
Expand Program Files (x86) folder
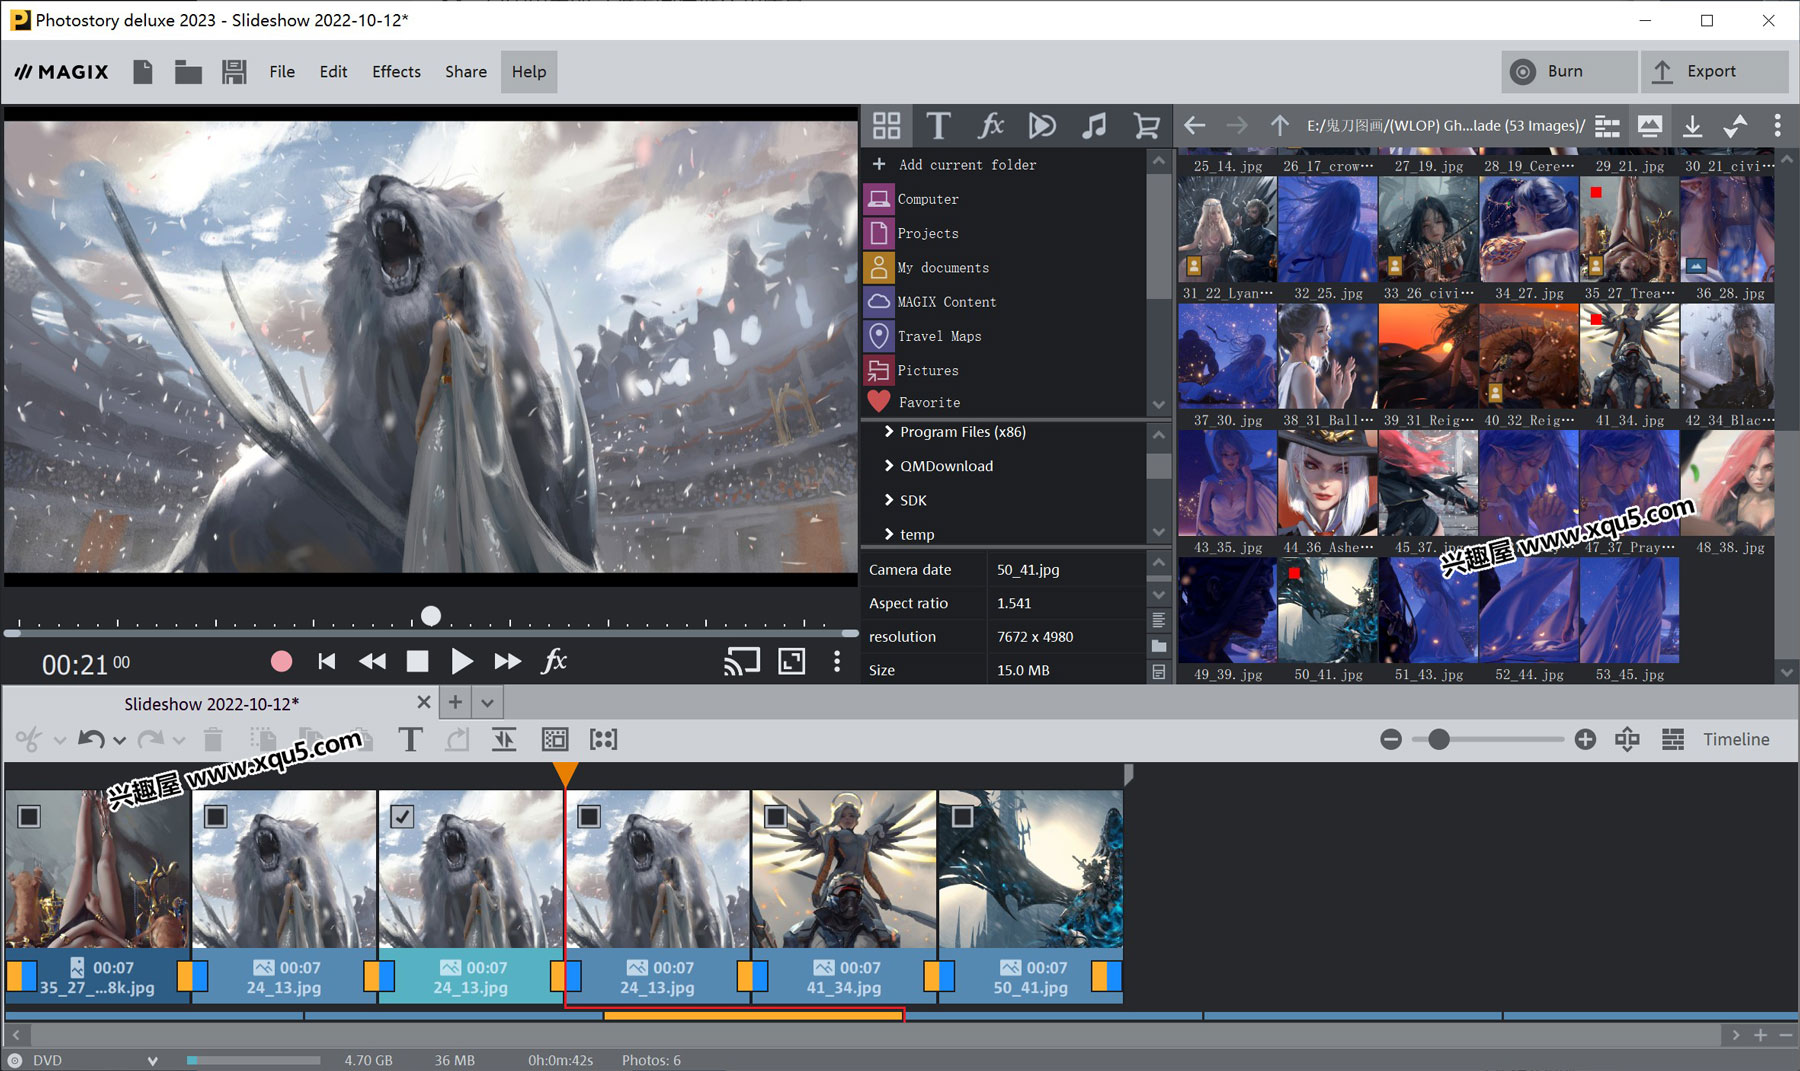pyautogui.click(x=888, y=432)
